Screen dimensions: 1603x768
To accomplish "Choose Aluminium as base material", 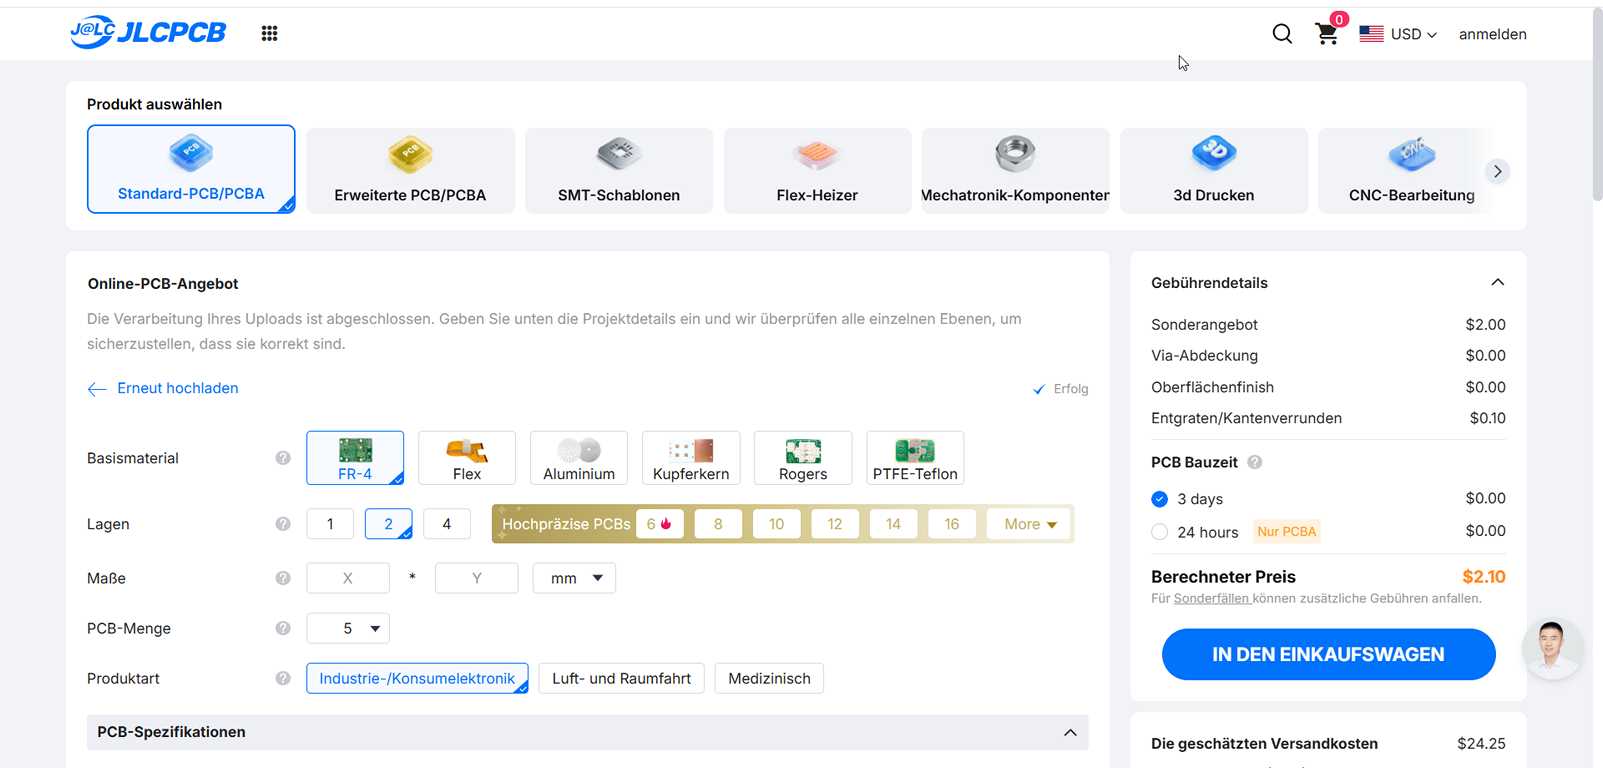I will click(579, 458).
